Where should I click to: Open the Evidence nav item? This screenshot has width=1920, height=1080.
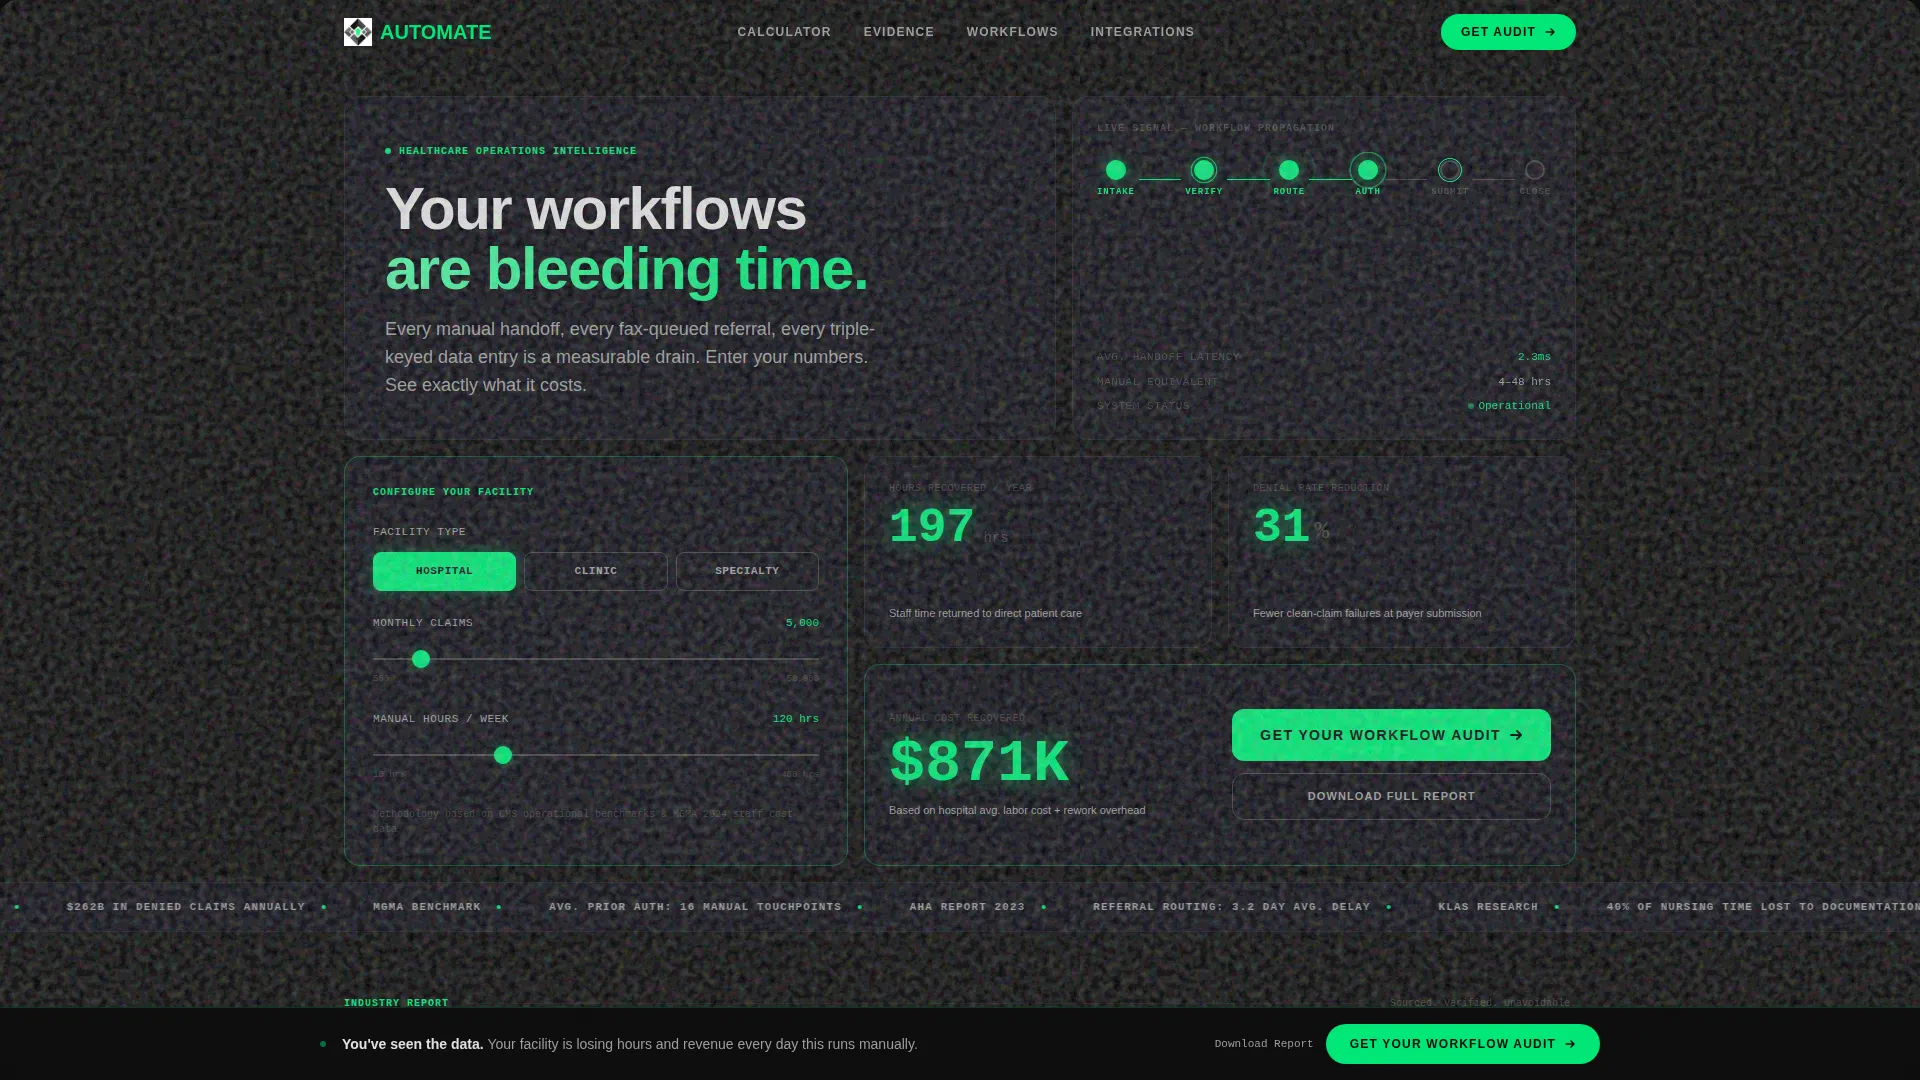(899, 32)
